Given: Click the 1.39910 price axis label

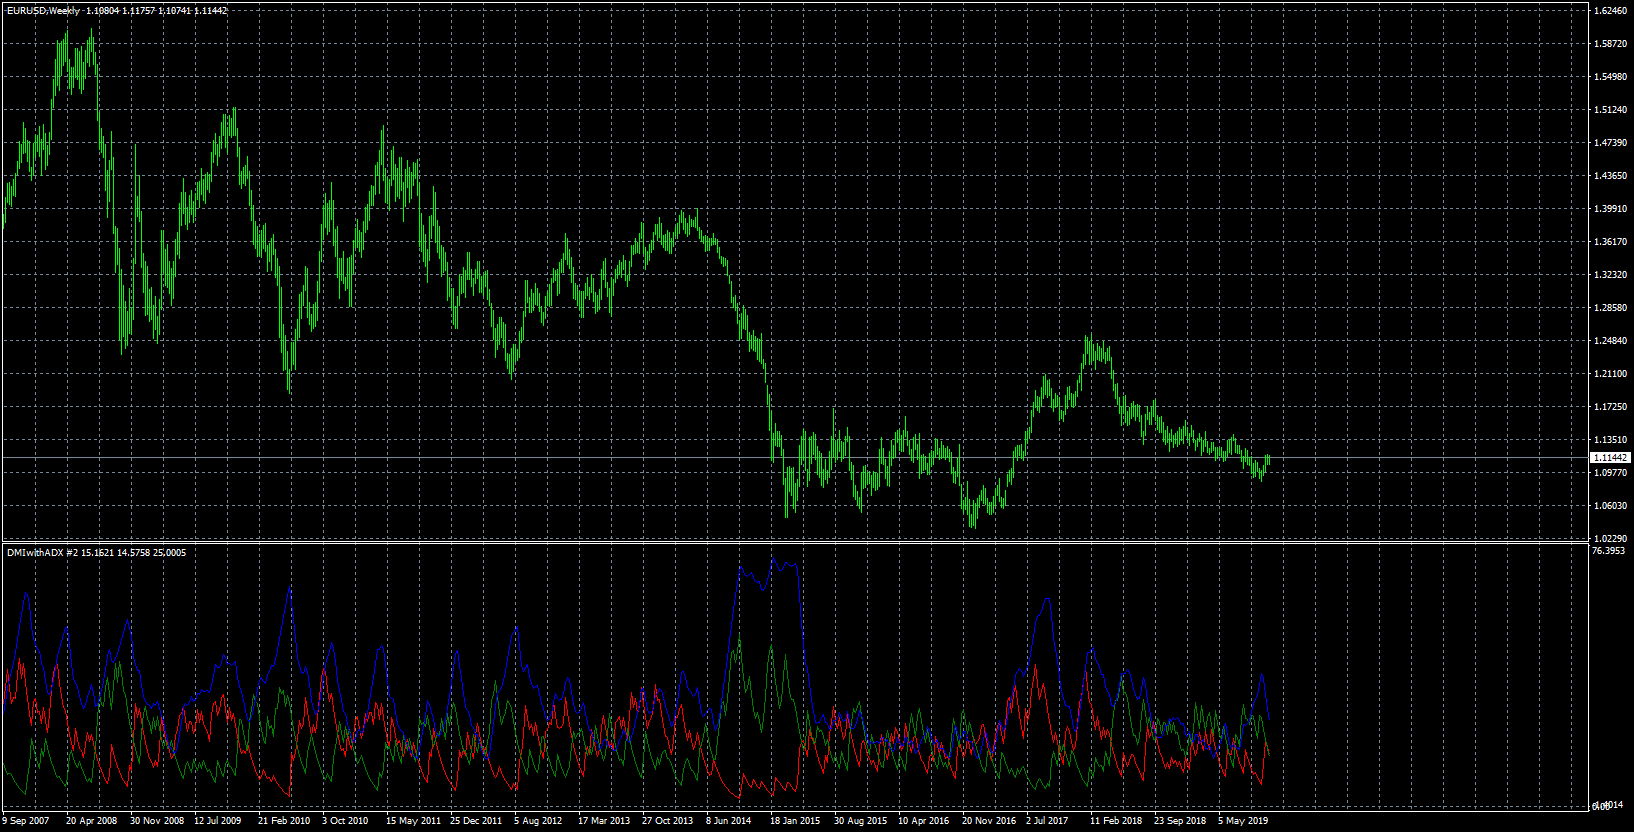Looking at the screenshot, I should [1610, 209].
